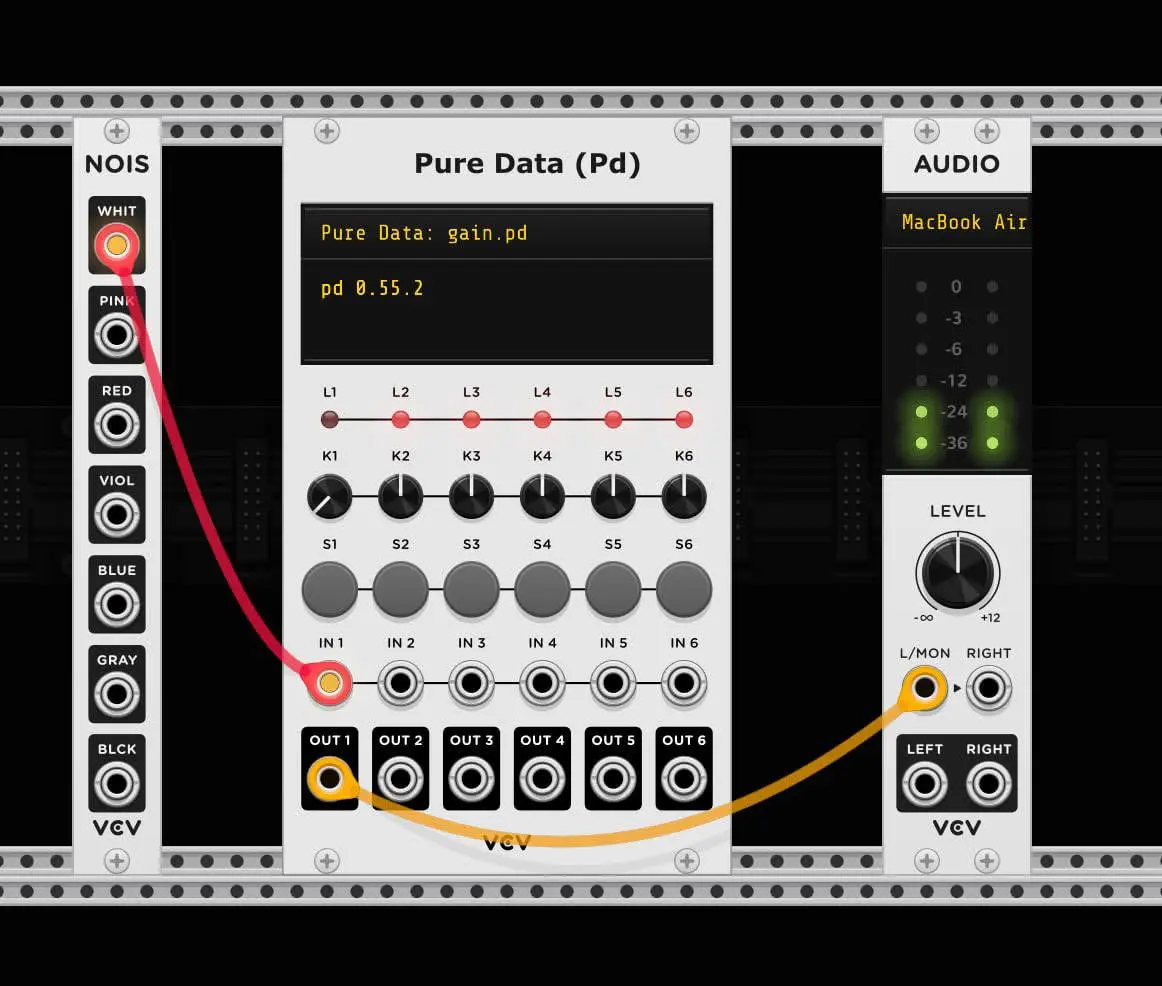
Task: Click the VIOL noise output jack
Action: coord(116,514)
